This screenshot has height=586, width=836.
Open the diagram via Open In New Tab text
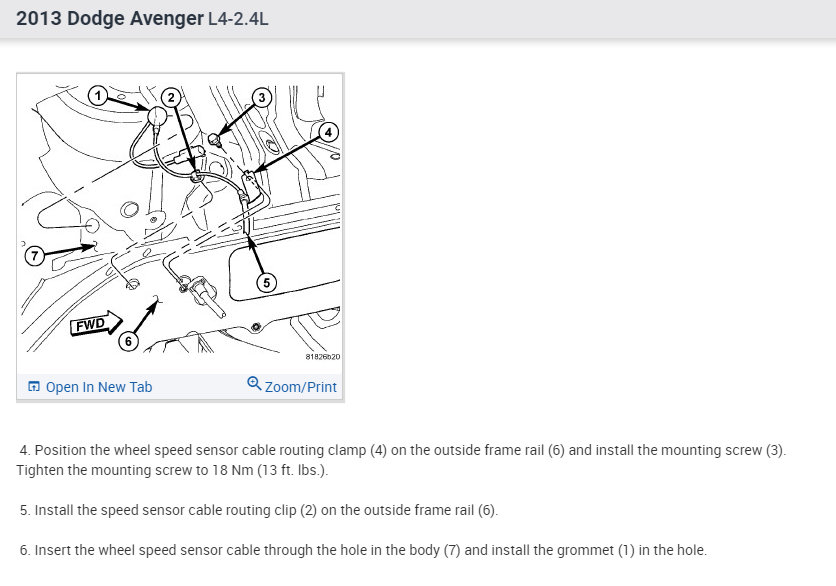99,387
